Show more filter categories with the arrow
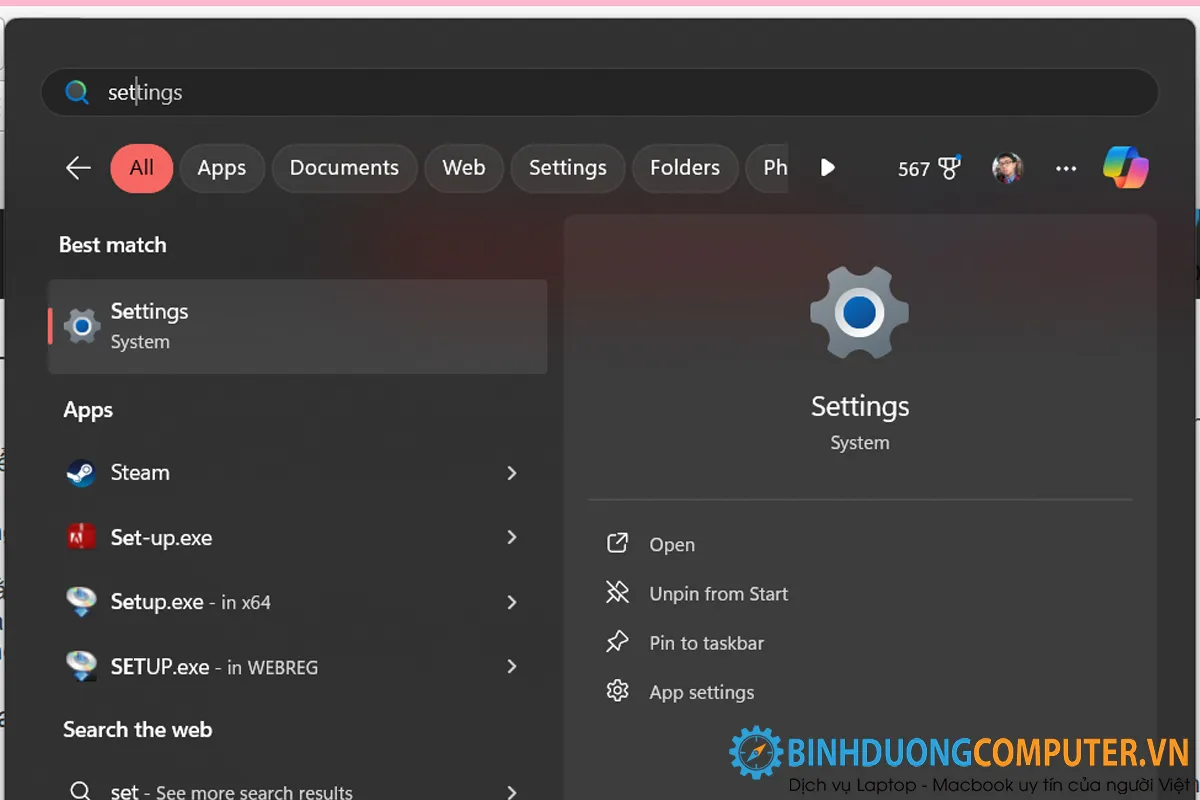The image size is (1200, 800). 828,168
